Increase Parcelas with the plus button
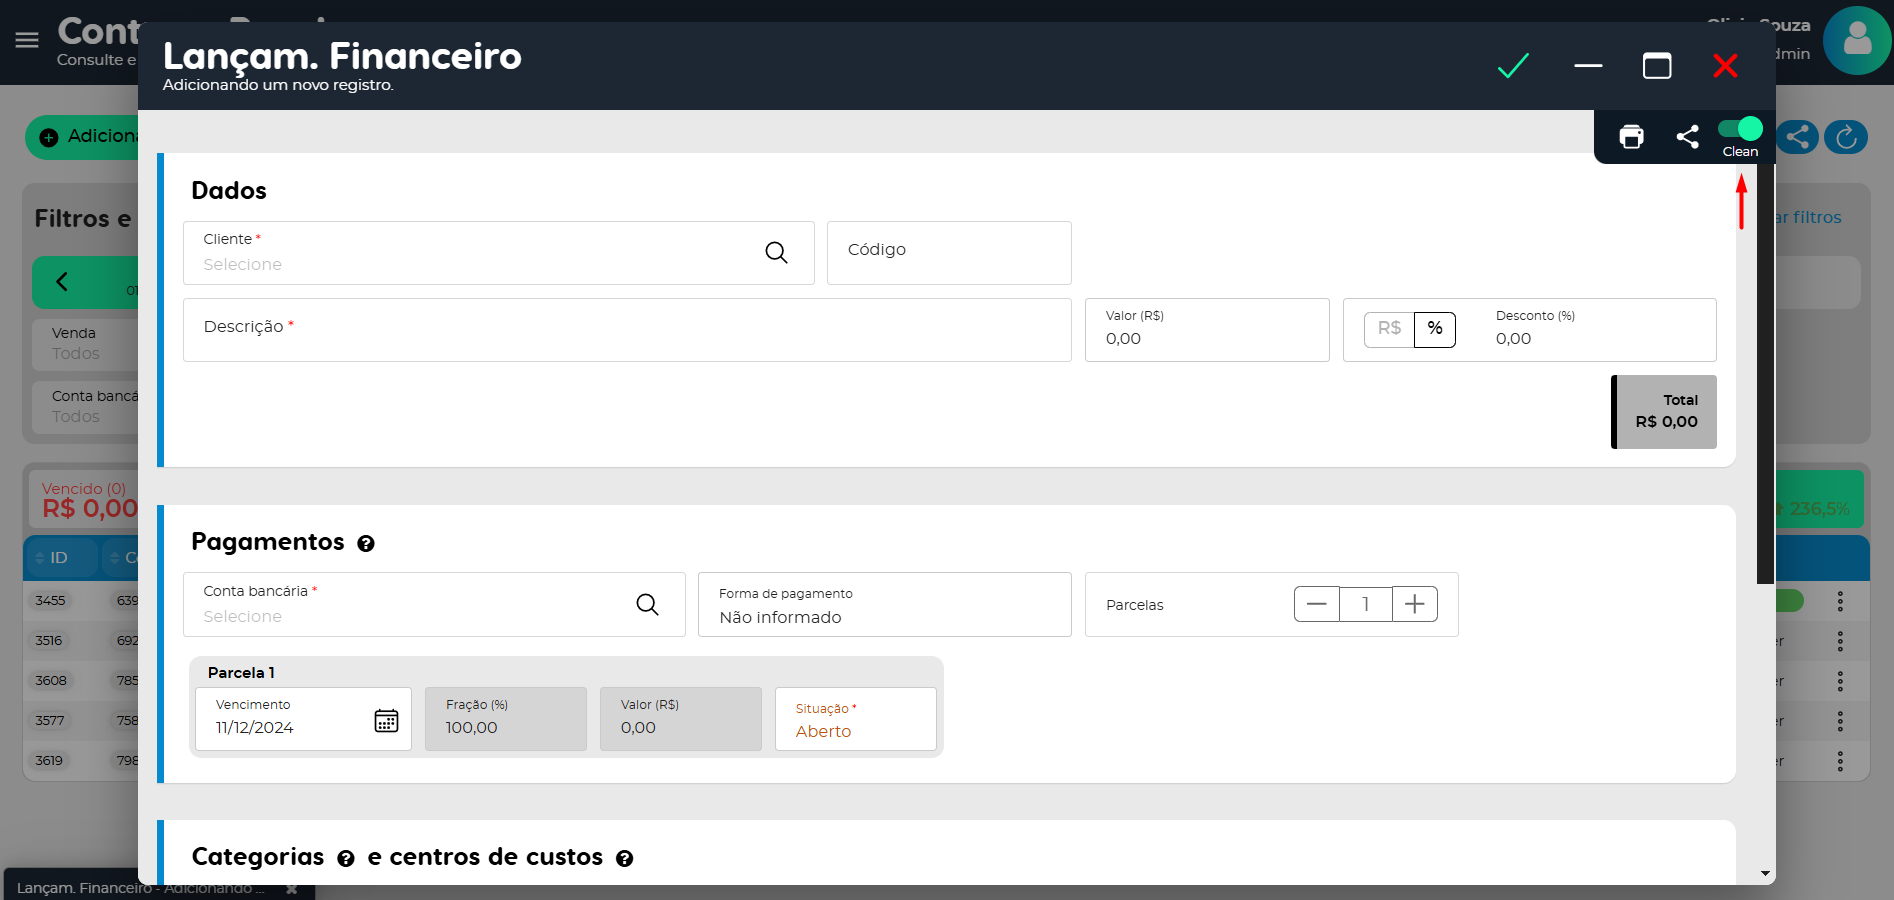Screen dimensions: 1894x900 [x=1414, y=604]
